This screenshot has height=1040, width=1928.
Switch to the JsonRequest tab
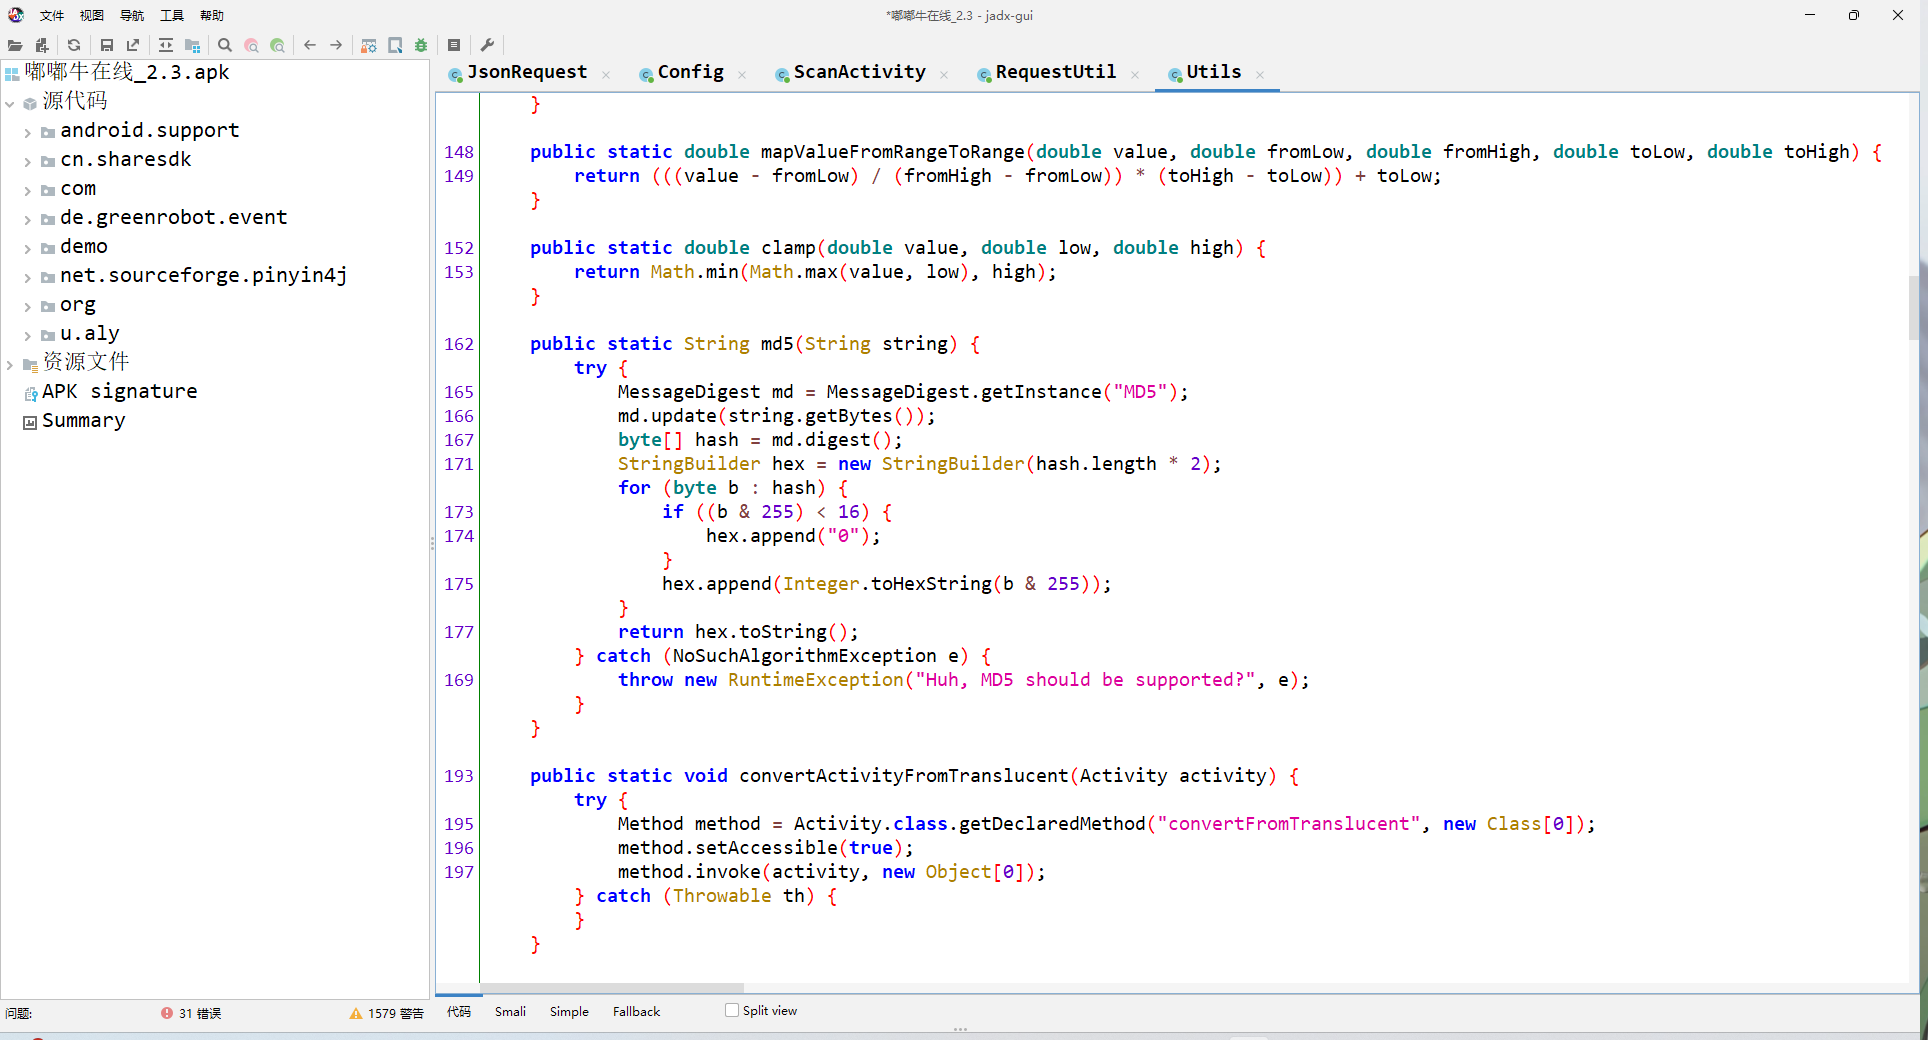coord(527,72)
